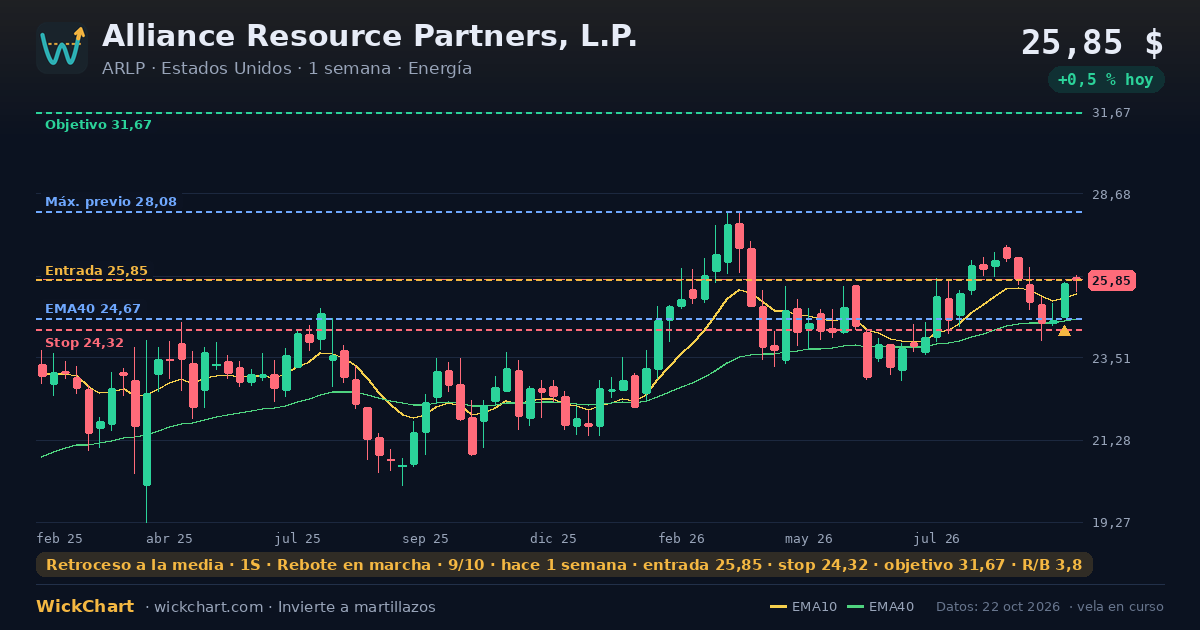This screenshot has width=1200, height=630.
Task: Click the 25,85 $ current price
Action: [x=1092, y=43]
